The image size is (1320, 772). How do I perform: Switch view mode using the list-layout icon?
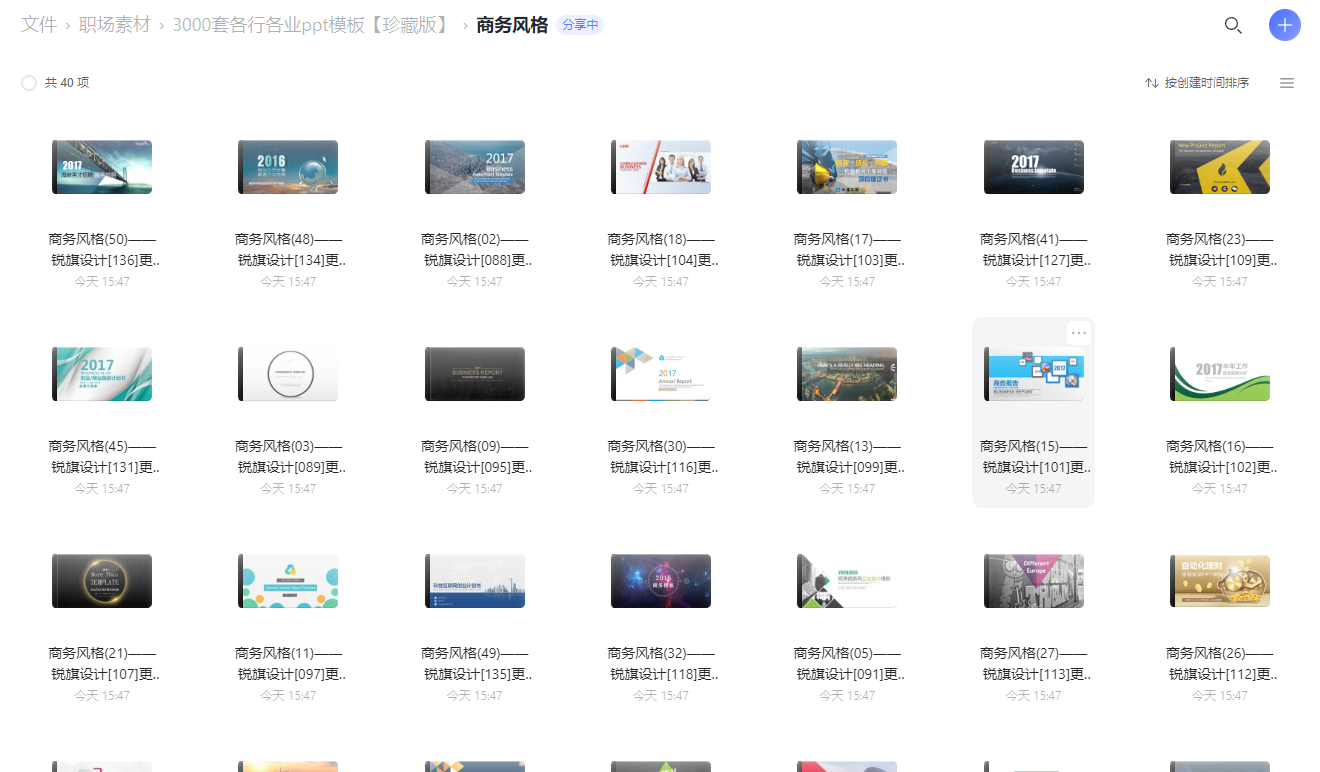pyautogui.click(x=1287, y=83)
